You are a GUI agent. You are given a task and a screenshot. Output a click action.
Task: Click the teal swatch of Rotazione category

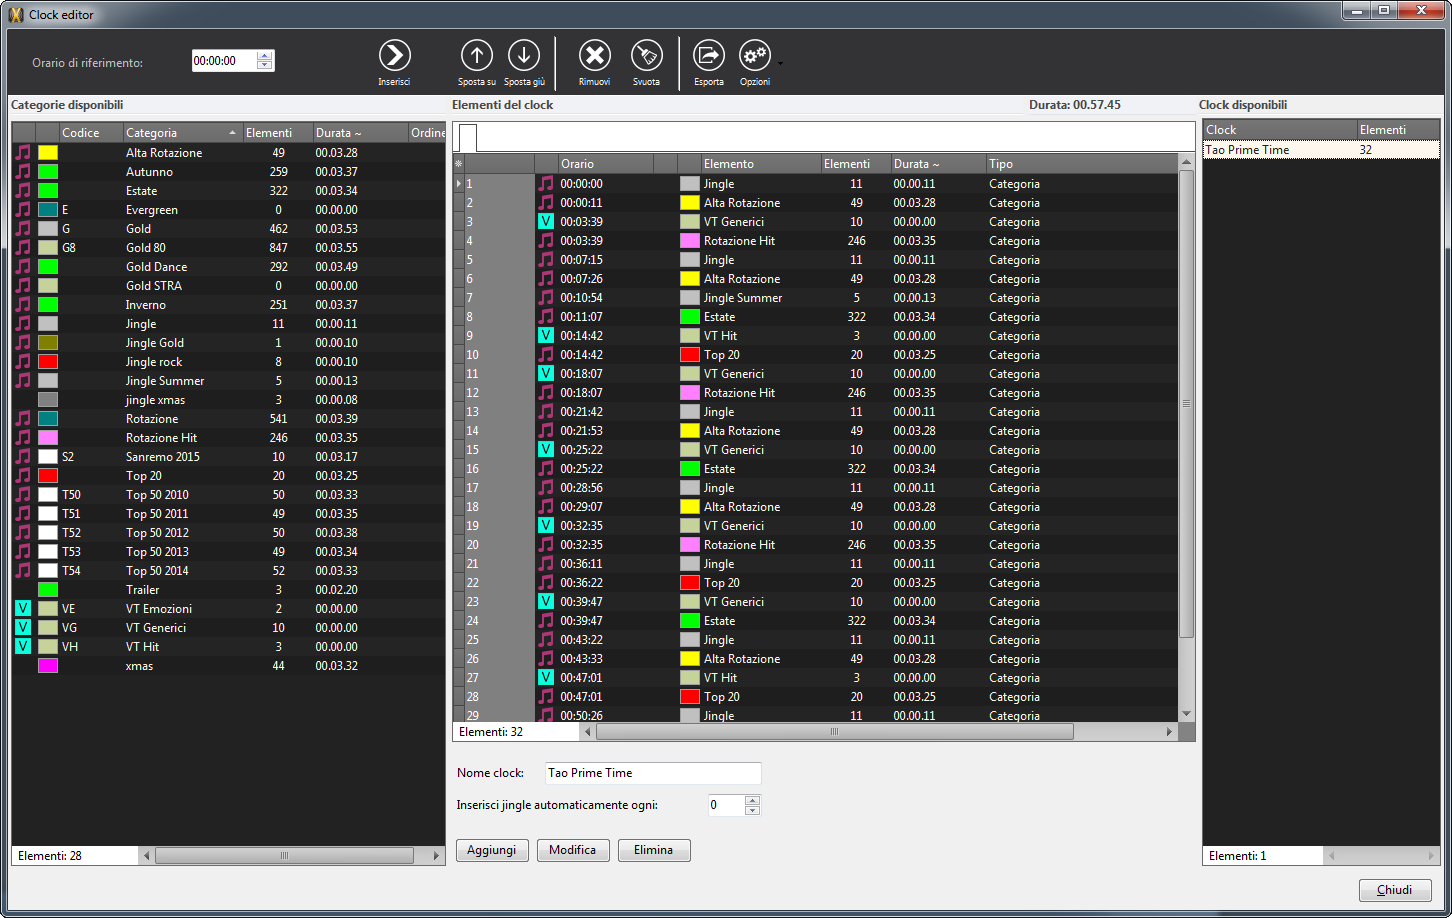pos(48,419)
